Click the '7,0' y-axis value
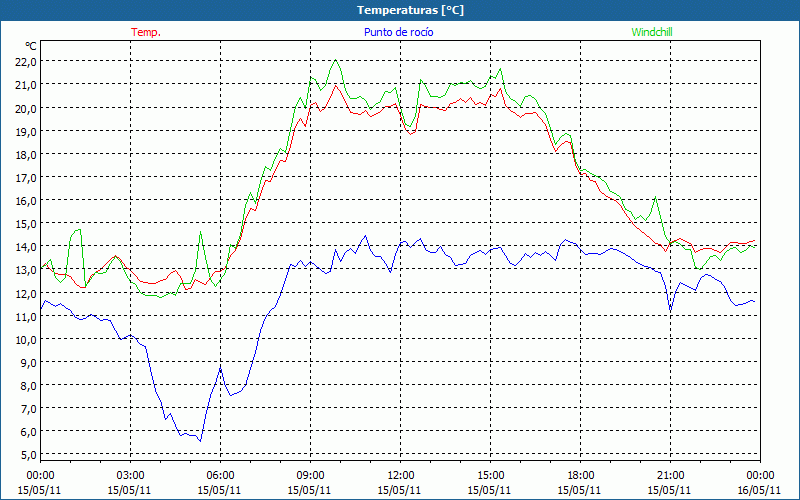Viewport: 800px width, 500px height. [x=30, y=409]
